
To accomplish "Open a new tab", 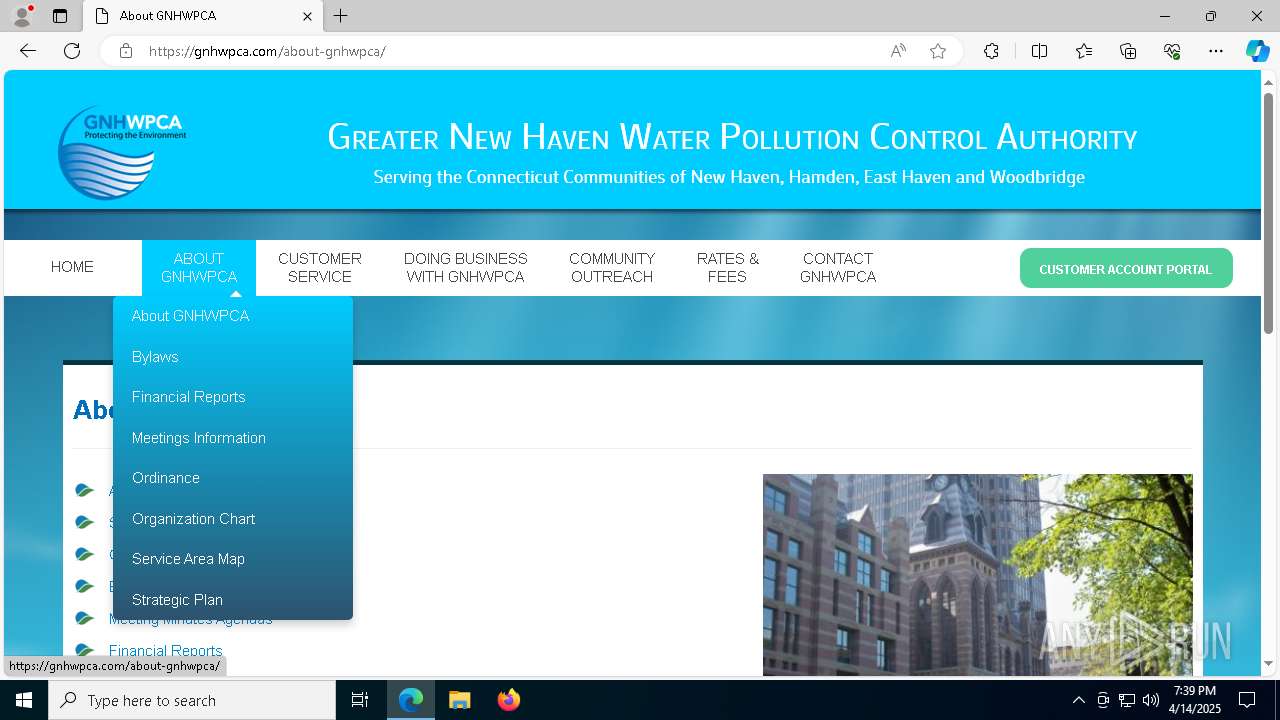I will (x=341, y=16).
